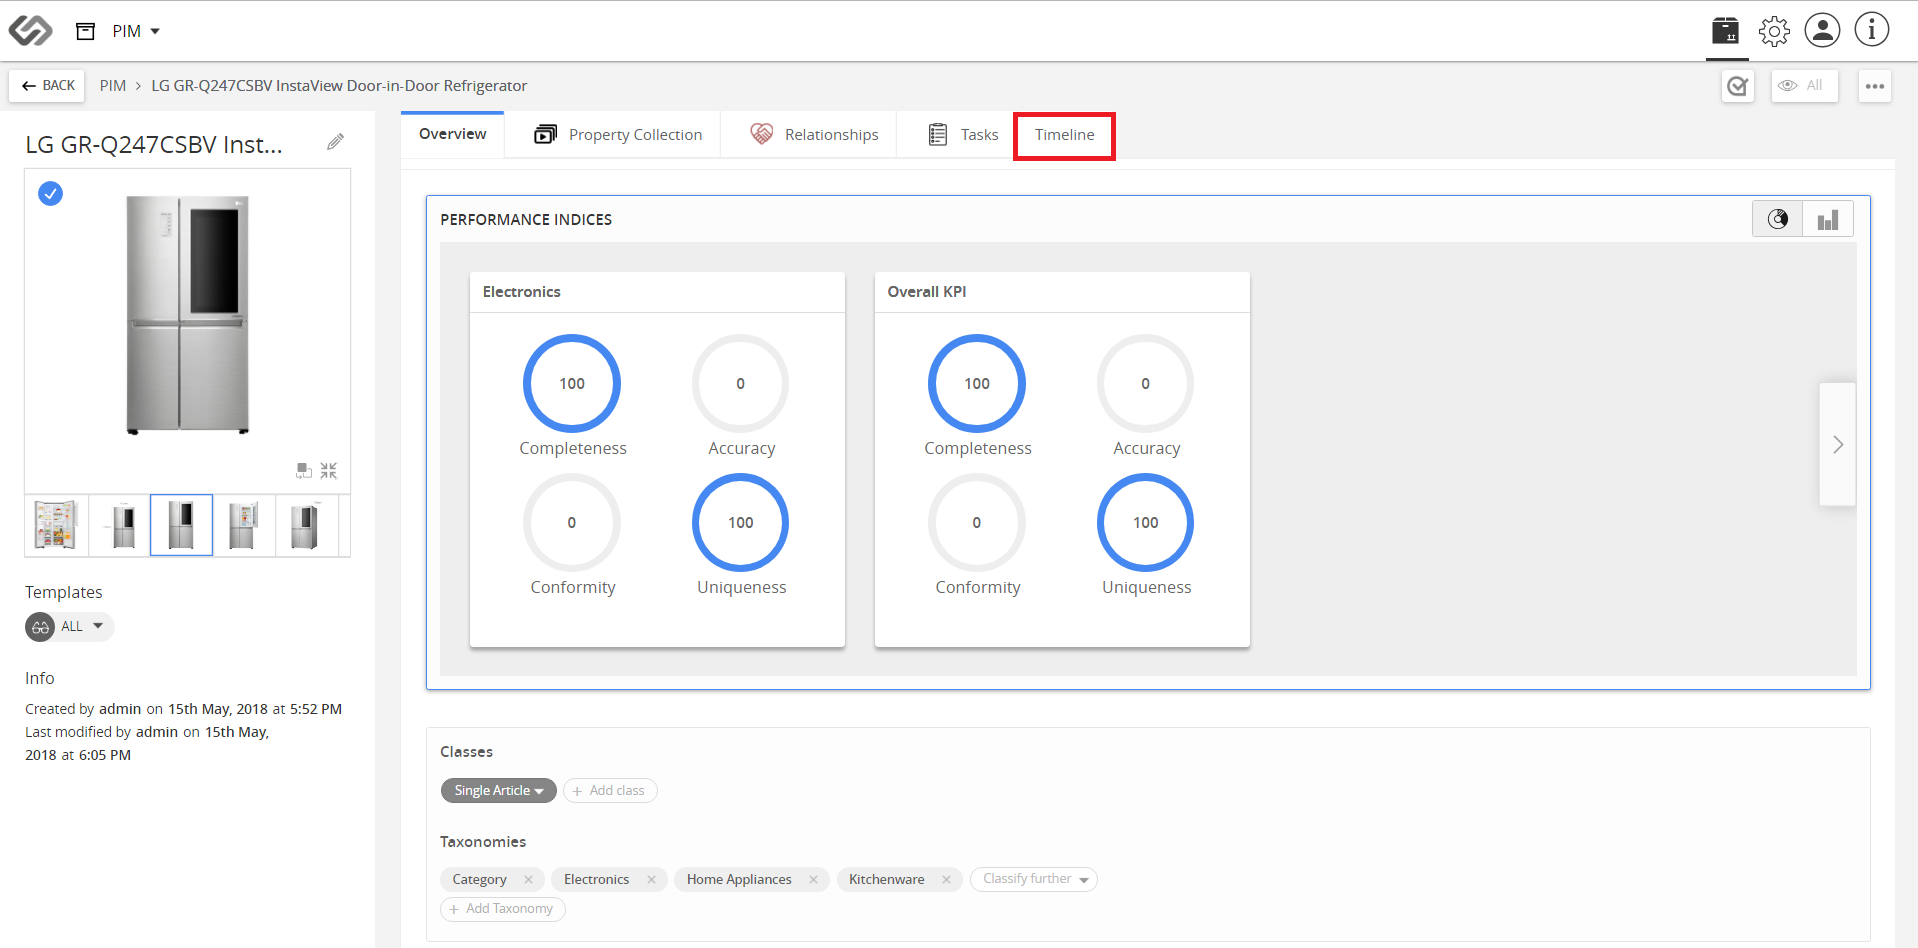This screenshot has height=948, width=1918.
Task: Switch to the Timeline tab
Action: click(x=1064, y=135)
